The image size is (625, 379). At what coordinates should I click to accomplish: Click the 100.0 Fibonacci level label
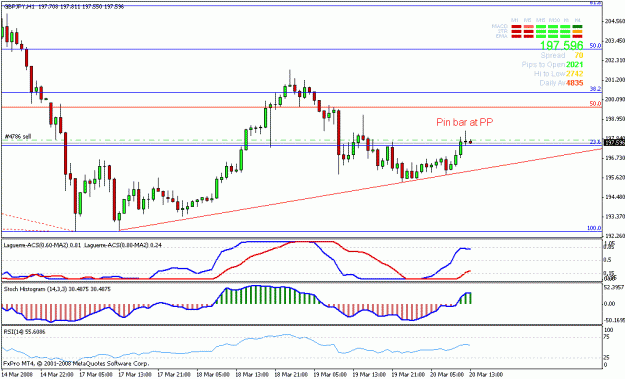(594, 228)
